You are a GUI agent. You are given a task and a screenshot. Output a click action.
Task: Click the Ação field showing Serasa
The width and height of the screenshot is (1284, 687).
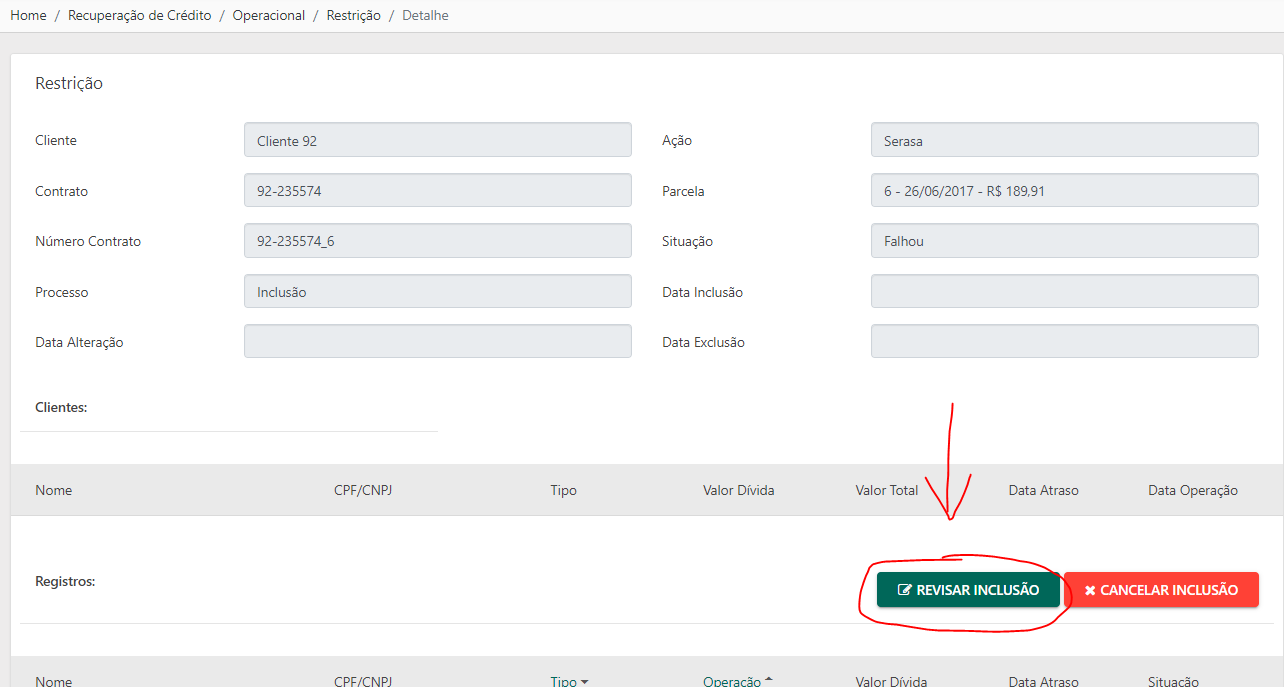tap(1065, 140)
